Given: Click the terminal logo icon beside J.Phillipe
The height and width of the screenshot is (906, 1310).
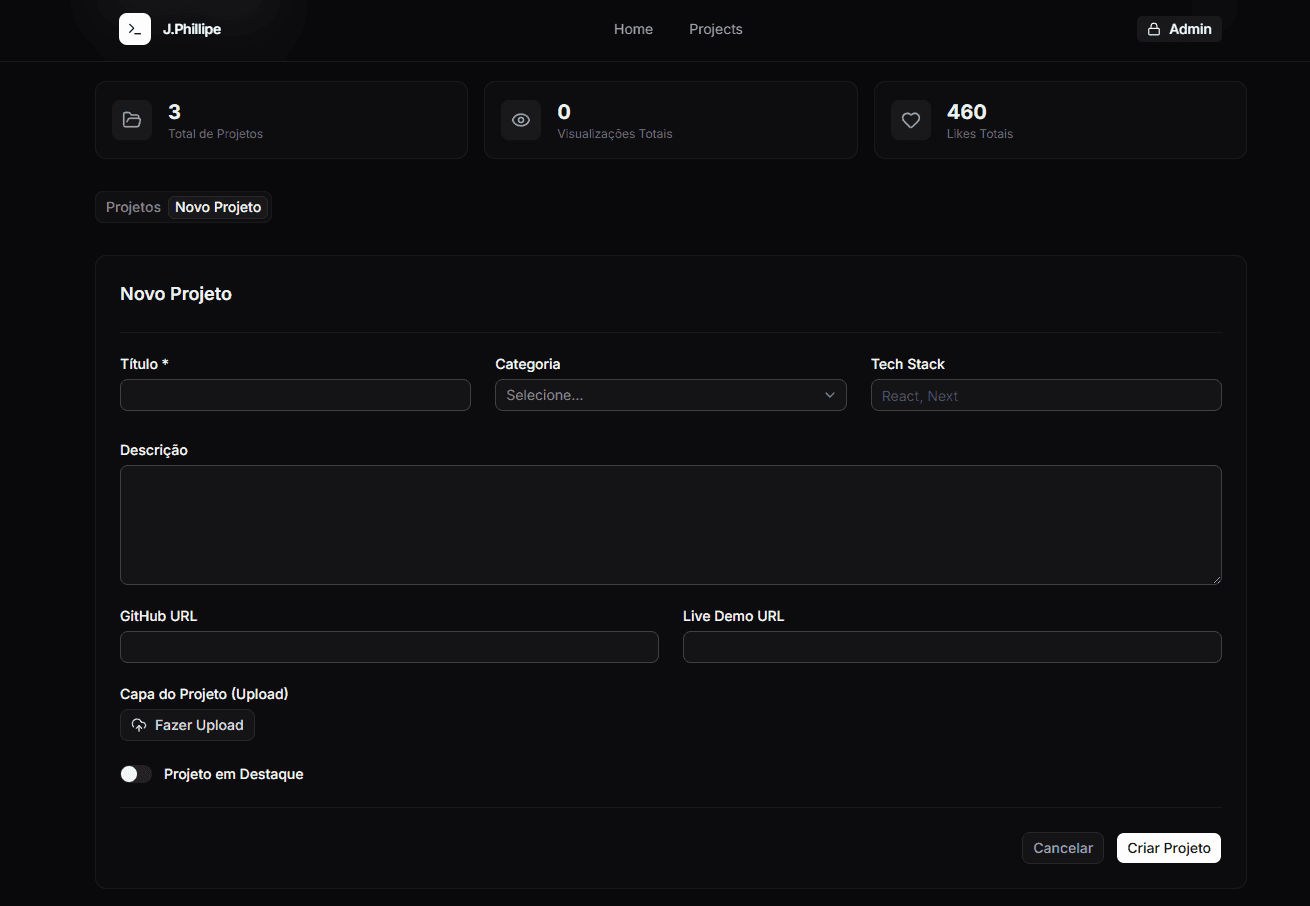Looking at the screenshot, I should (135, 29).
